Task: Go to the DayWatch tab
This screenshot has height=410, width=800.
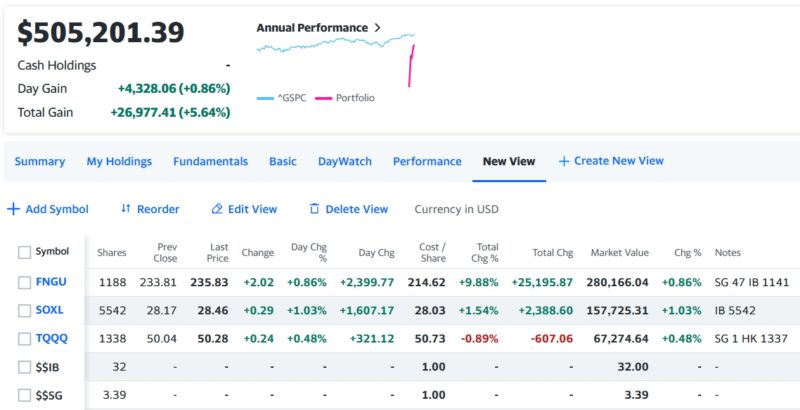Action: [x=344, y=161]
